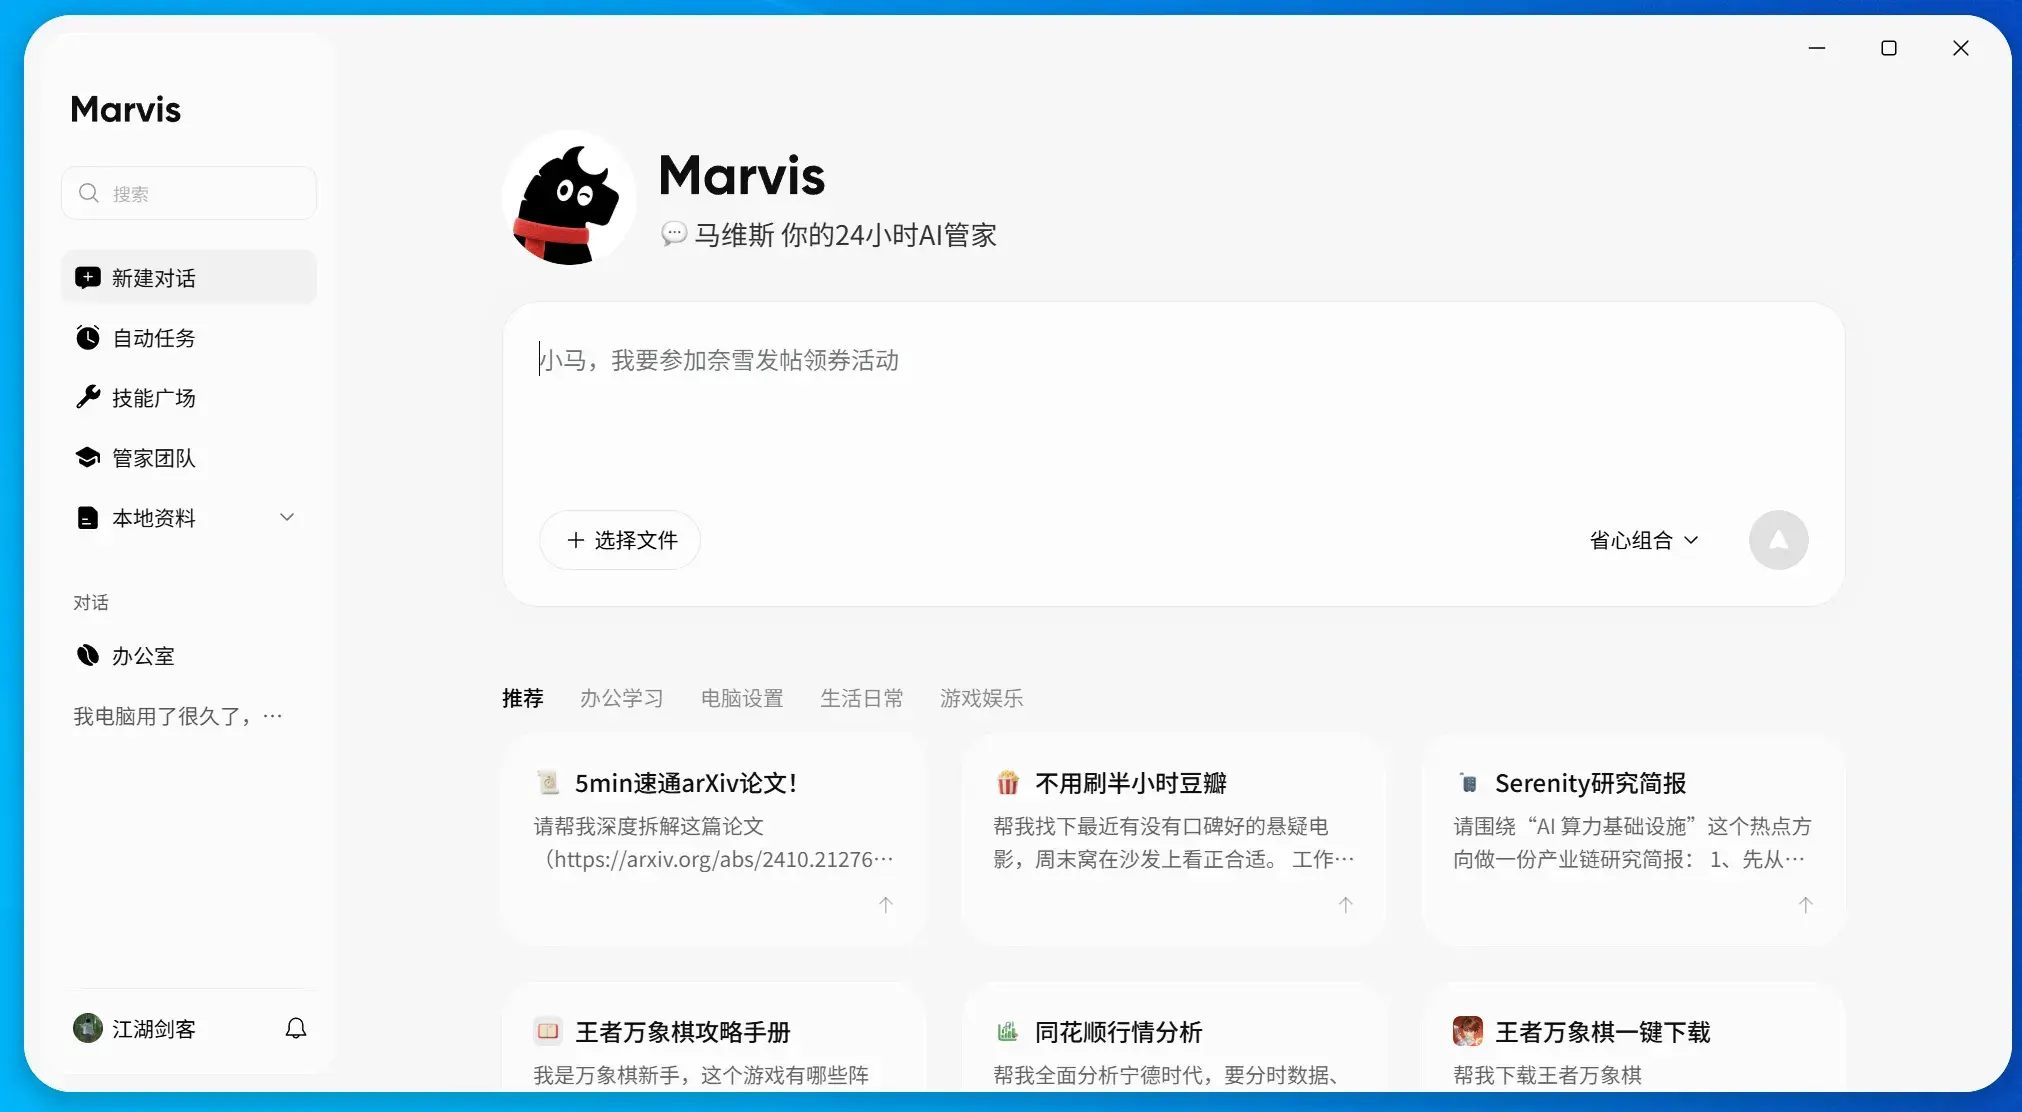2022x1112 pixels.
Task: Click the send arrow button
Action: pyautogui.click(x=1778, y=540)
